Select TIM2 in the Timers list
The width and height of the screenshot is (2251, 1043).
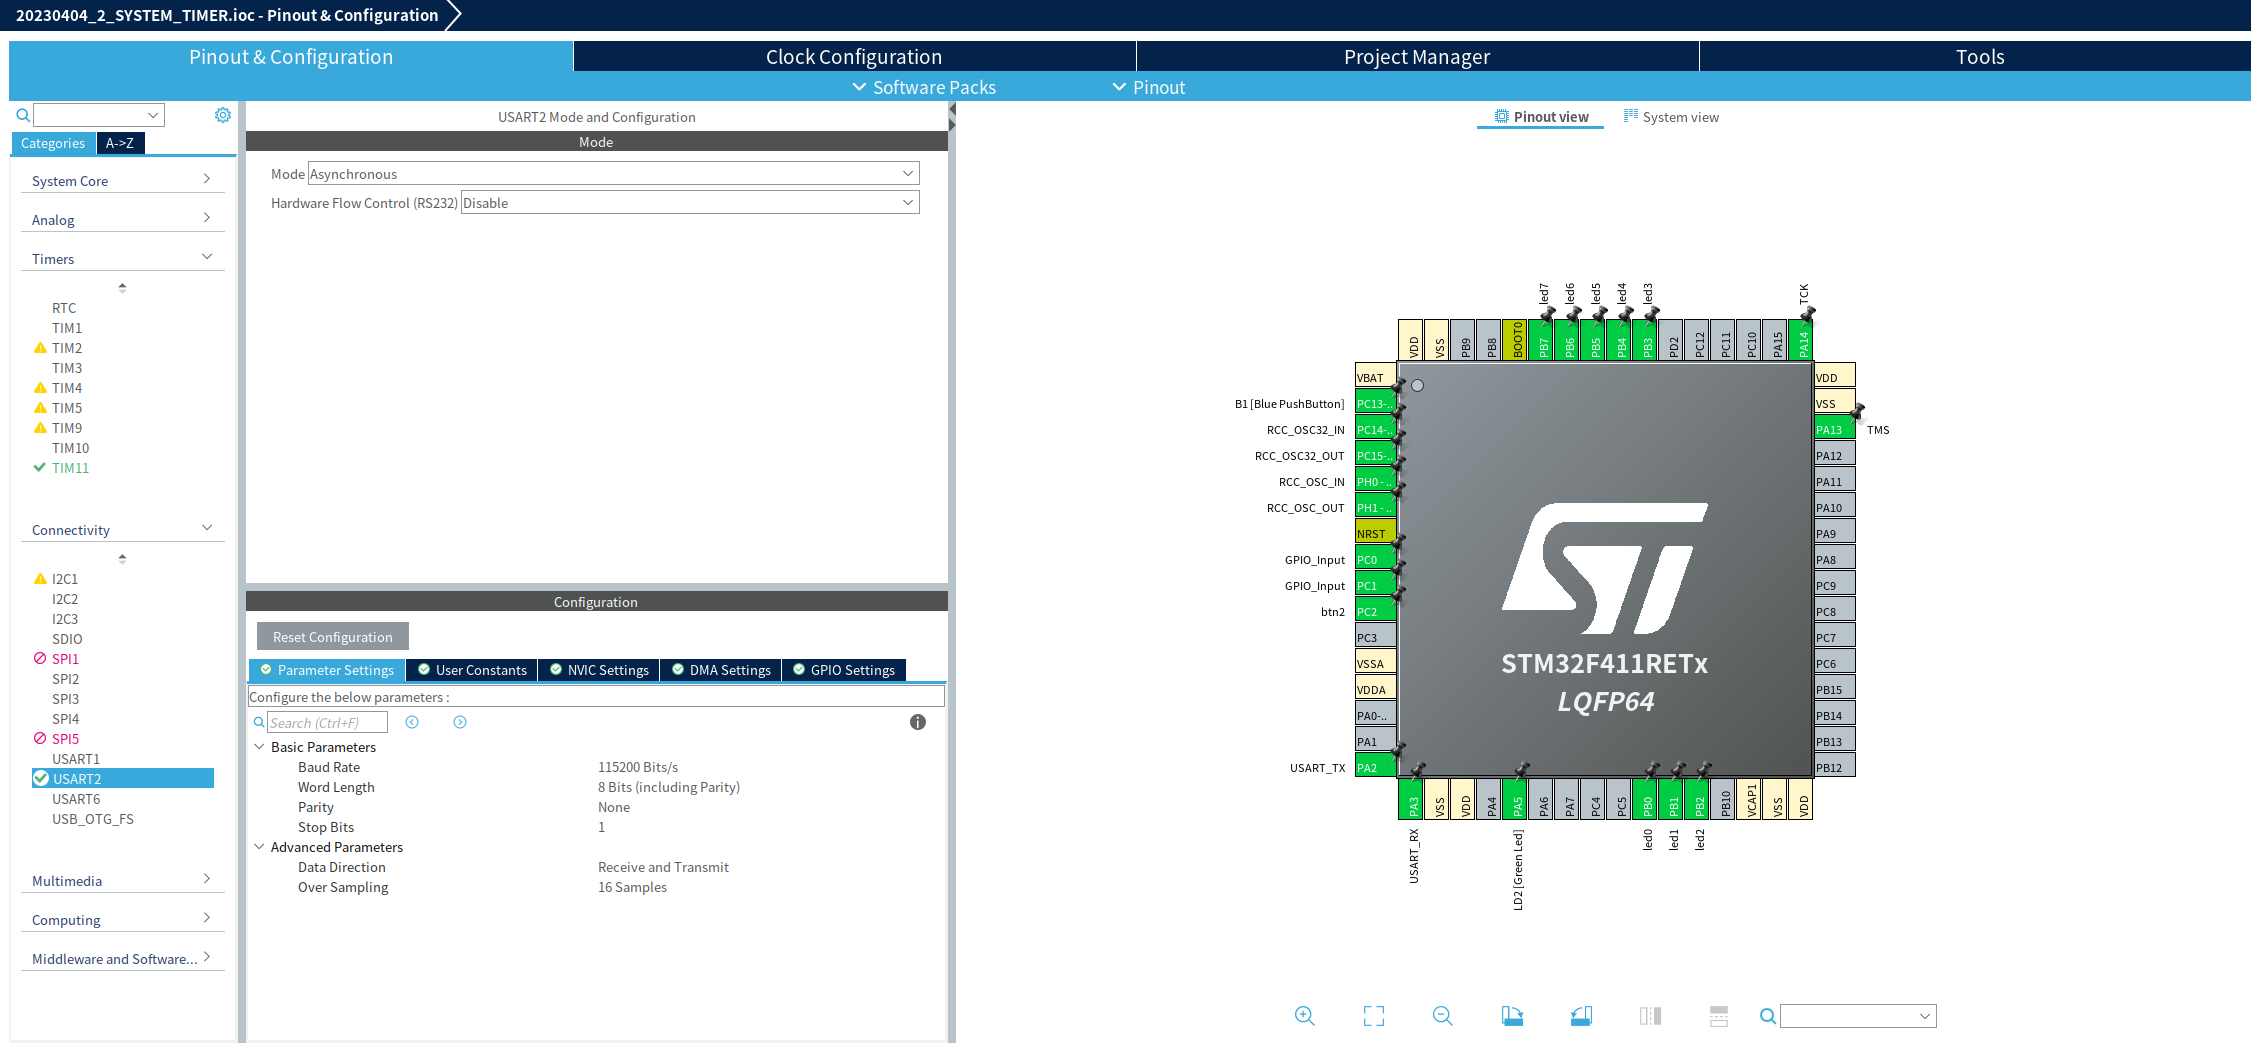click(x=67, y=348)
